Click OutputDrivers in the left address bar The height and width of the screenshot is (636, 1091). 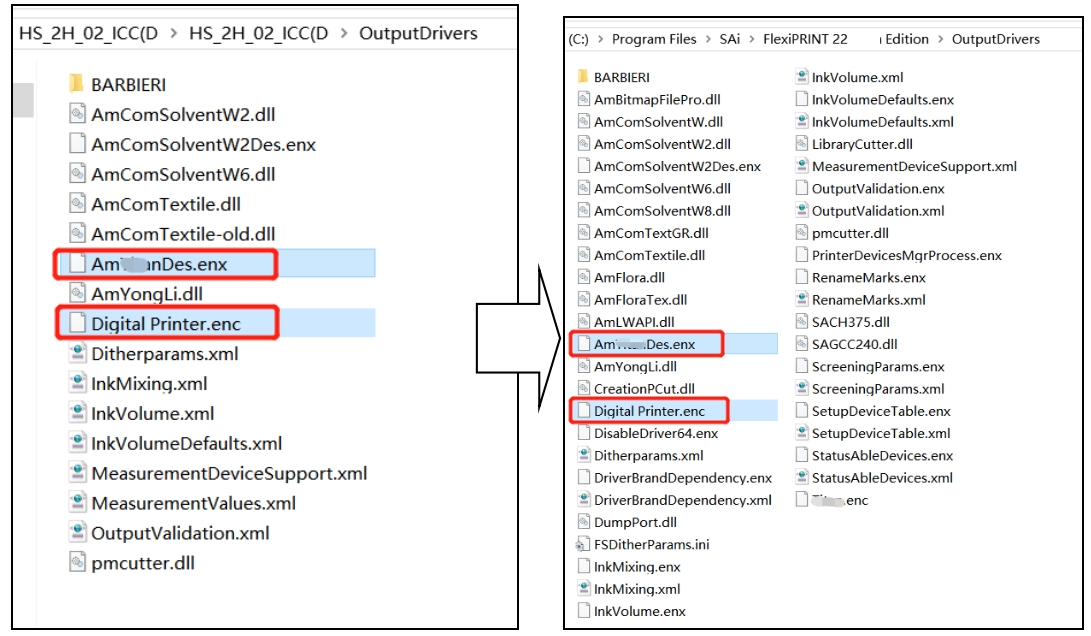pos(418,34)
